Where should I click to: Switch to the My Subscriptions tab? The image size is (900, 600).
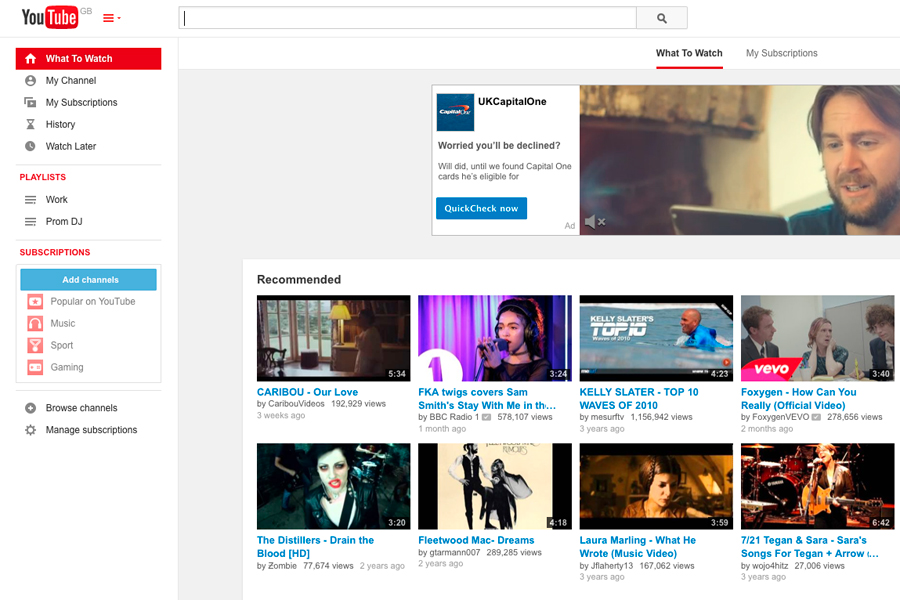[781, 53]
